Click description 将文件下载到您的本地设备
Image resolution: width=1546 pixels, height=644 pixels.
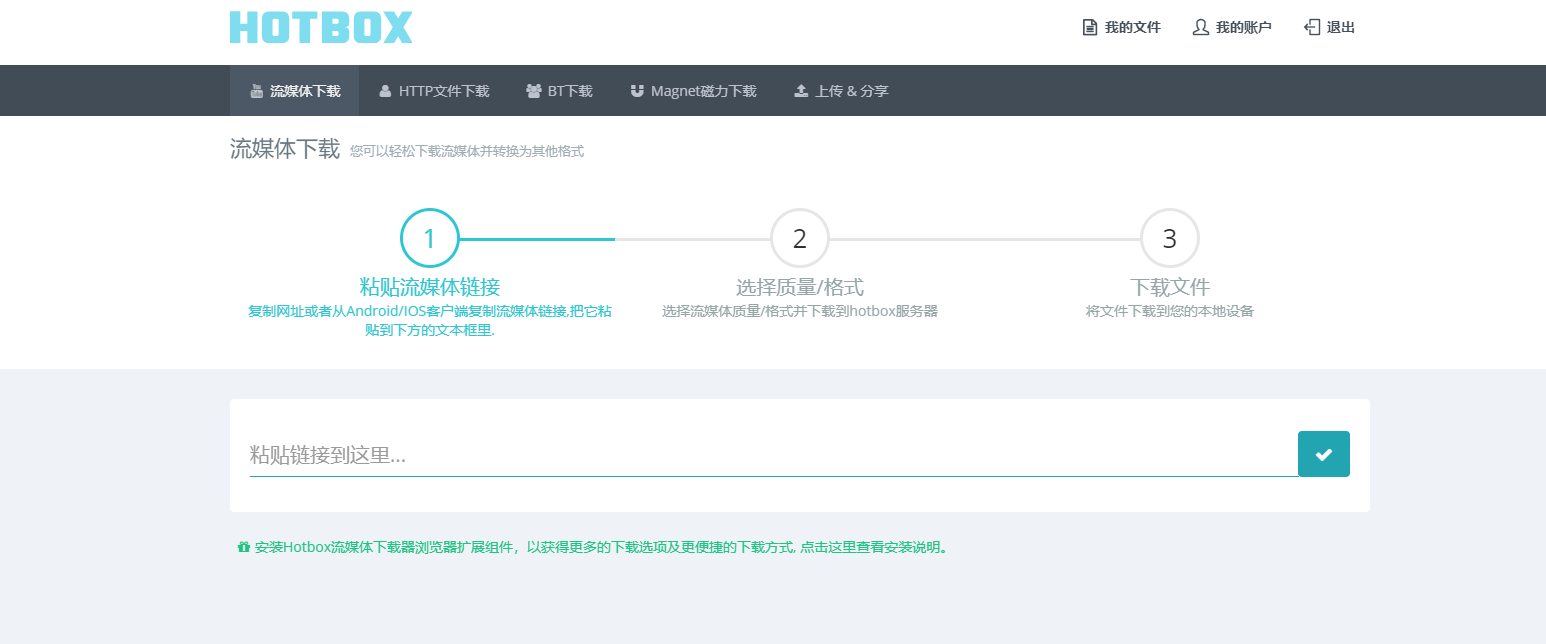click(1170, 311)
